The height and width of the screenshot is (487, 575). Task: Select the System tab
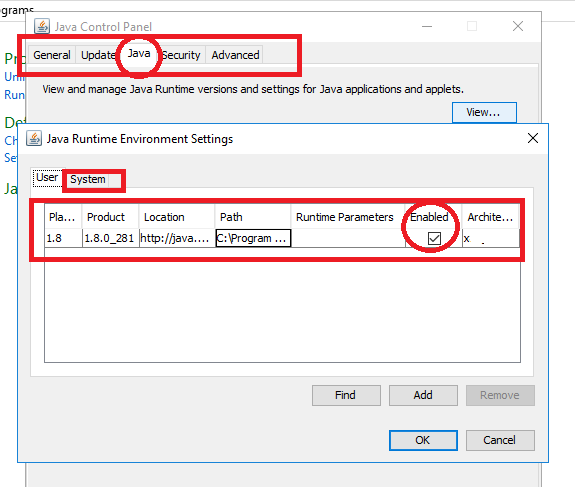[88, 179]
